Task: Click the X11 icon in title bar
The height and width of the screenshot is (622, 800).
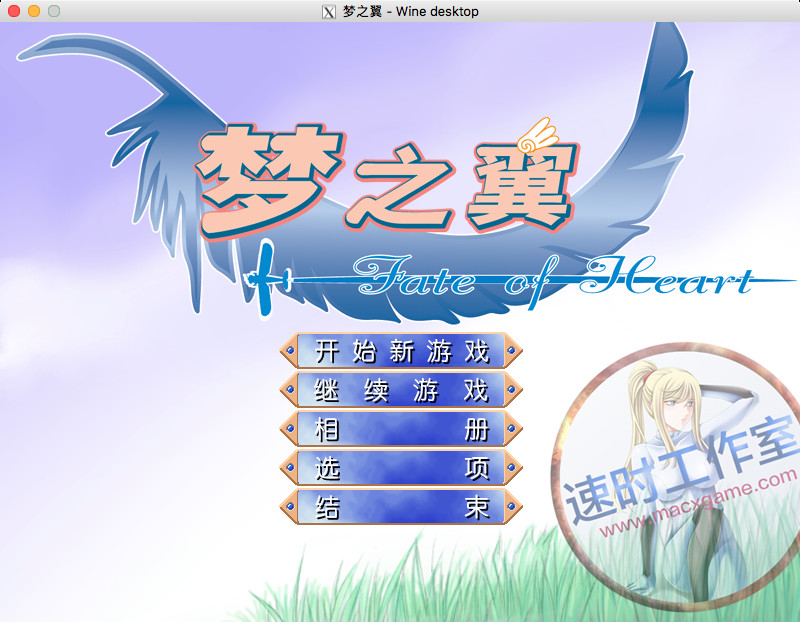Action: tap(329, 11)
